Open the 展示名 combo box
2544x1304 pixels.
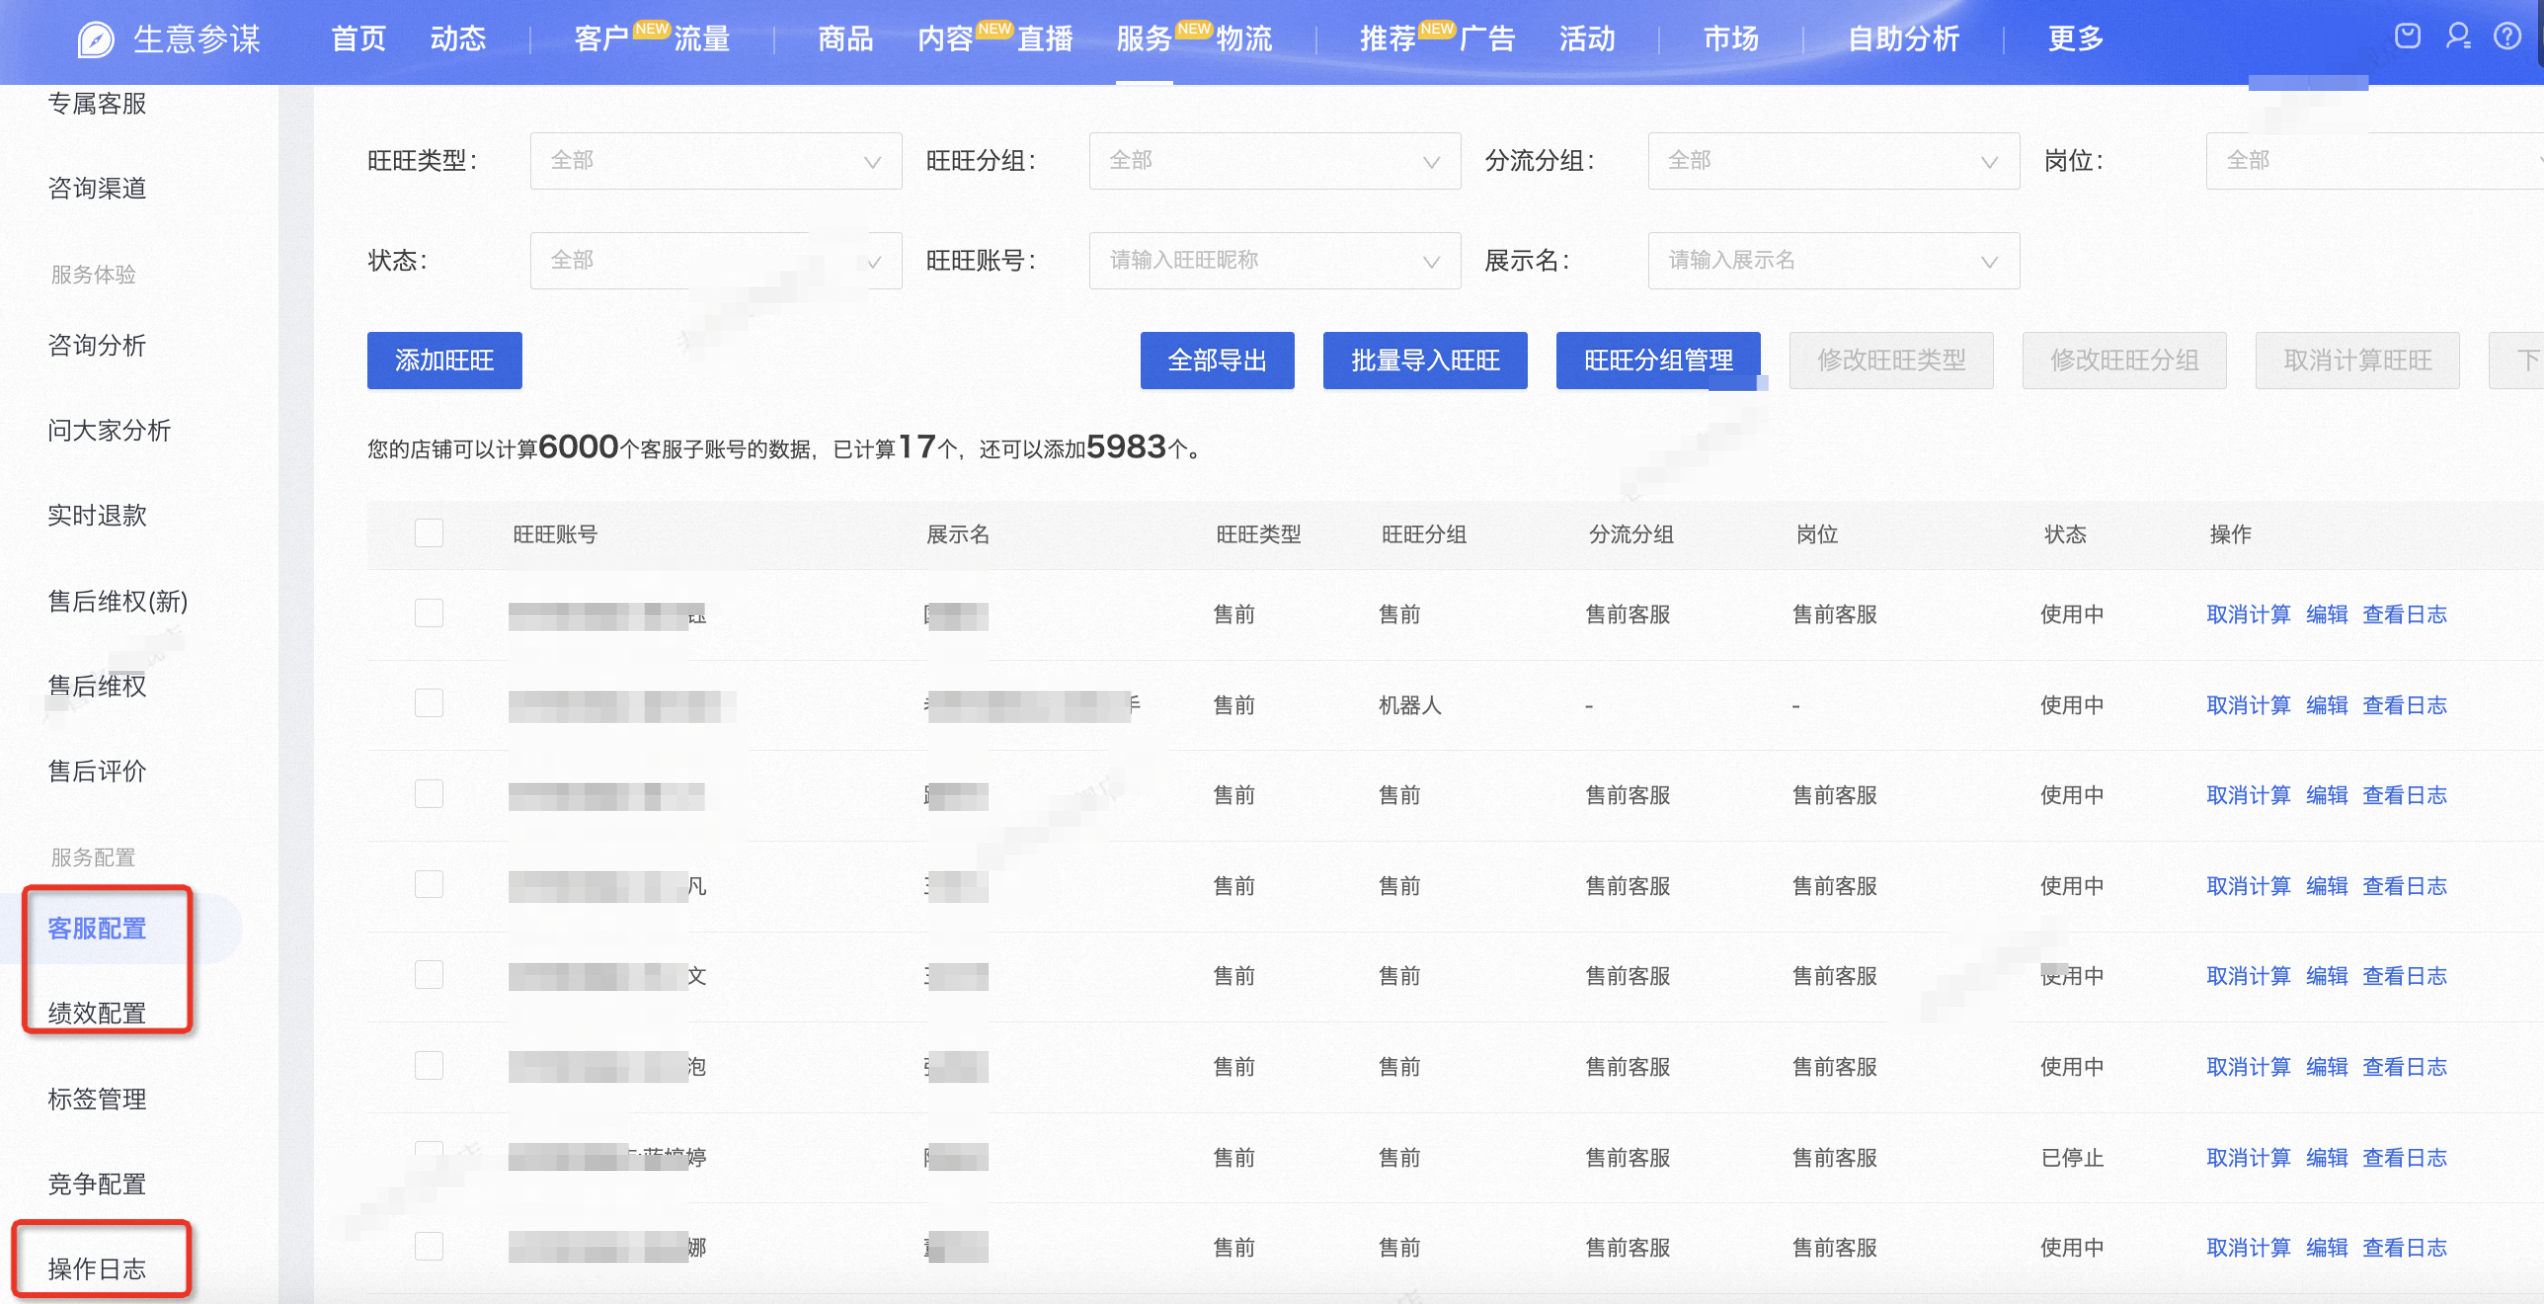point(1834,261)
